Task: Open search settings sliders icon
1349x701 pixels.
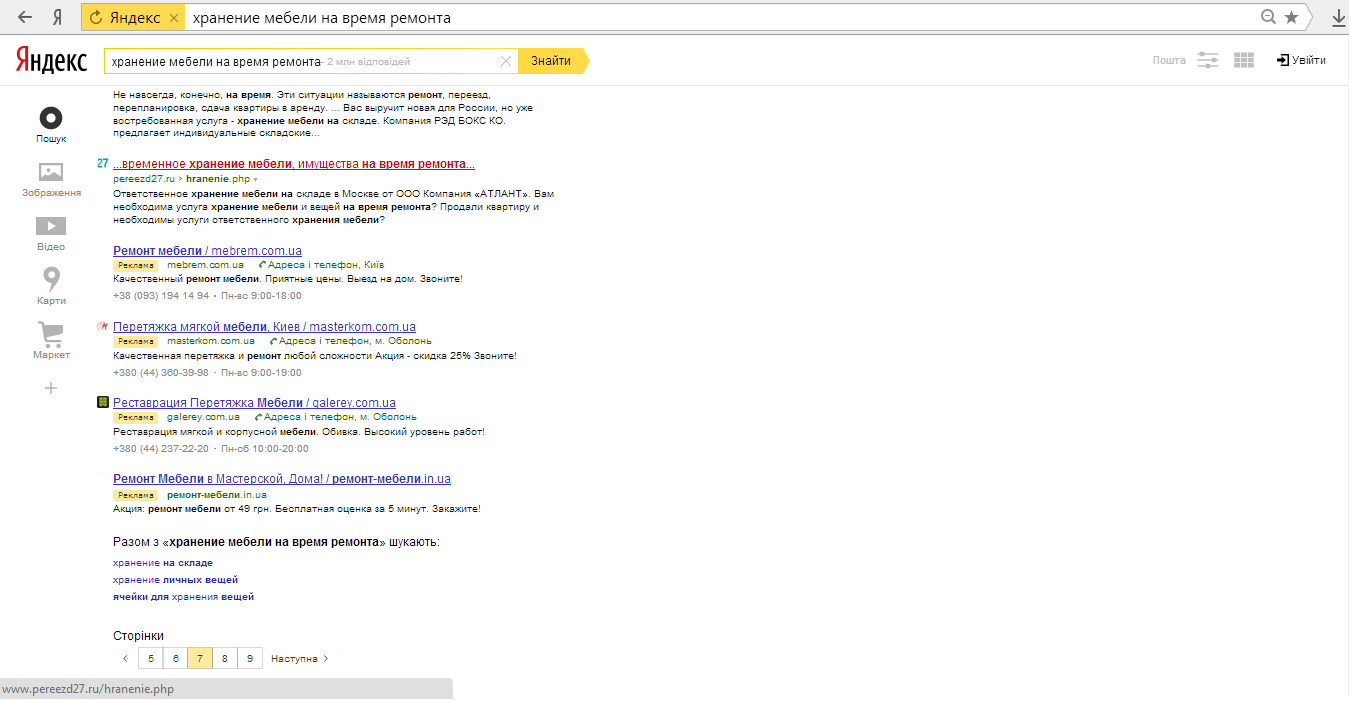Action: pos(1208,60)
